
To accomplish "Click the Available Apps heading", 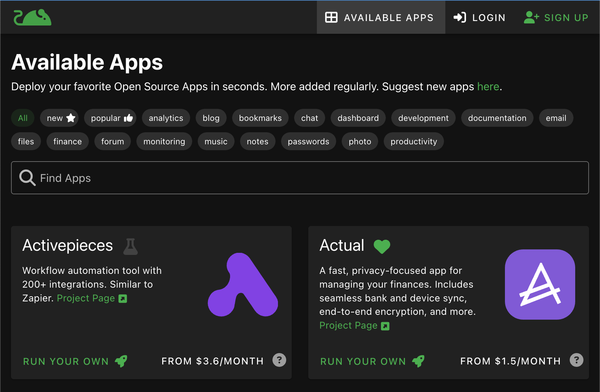I will click(87, 62).
